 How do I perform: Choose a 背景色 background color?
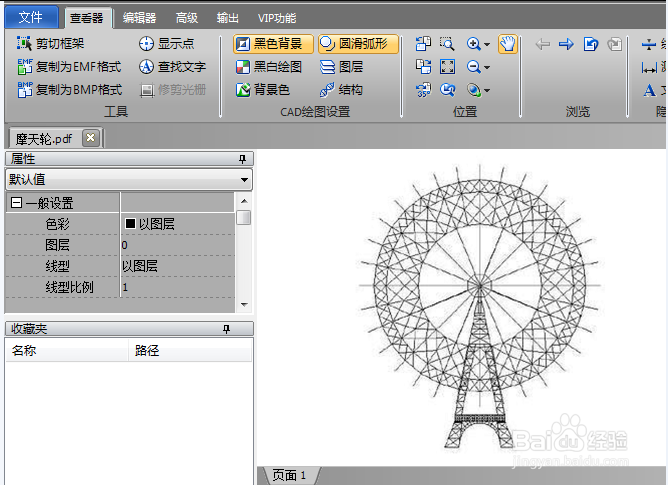click(x=263, y=89)
